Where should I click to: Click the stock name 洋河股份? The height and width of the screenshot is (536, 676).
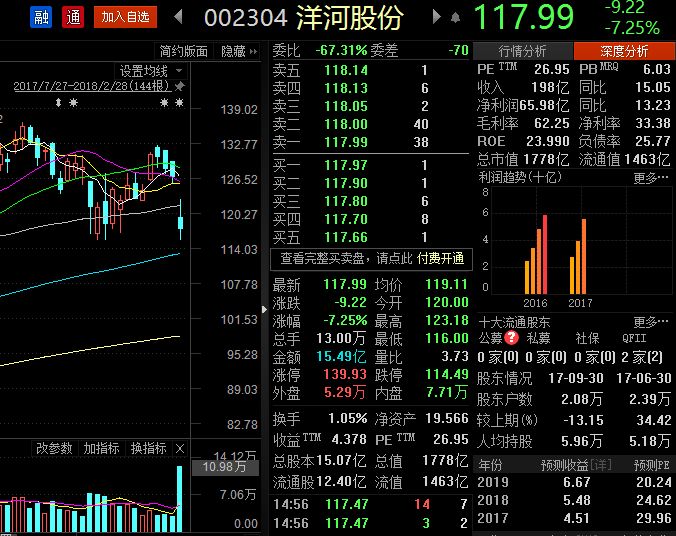coord(350,18)
